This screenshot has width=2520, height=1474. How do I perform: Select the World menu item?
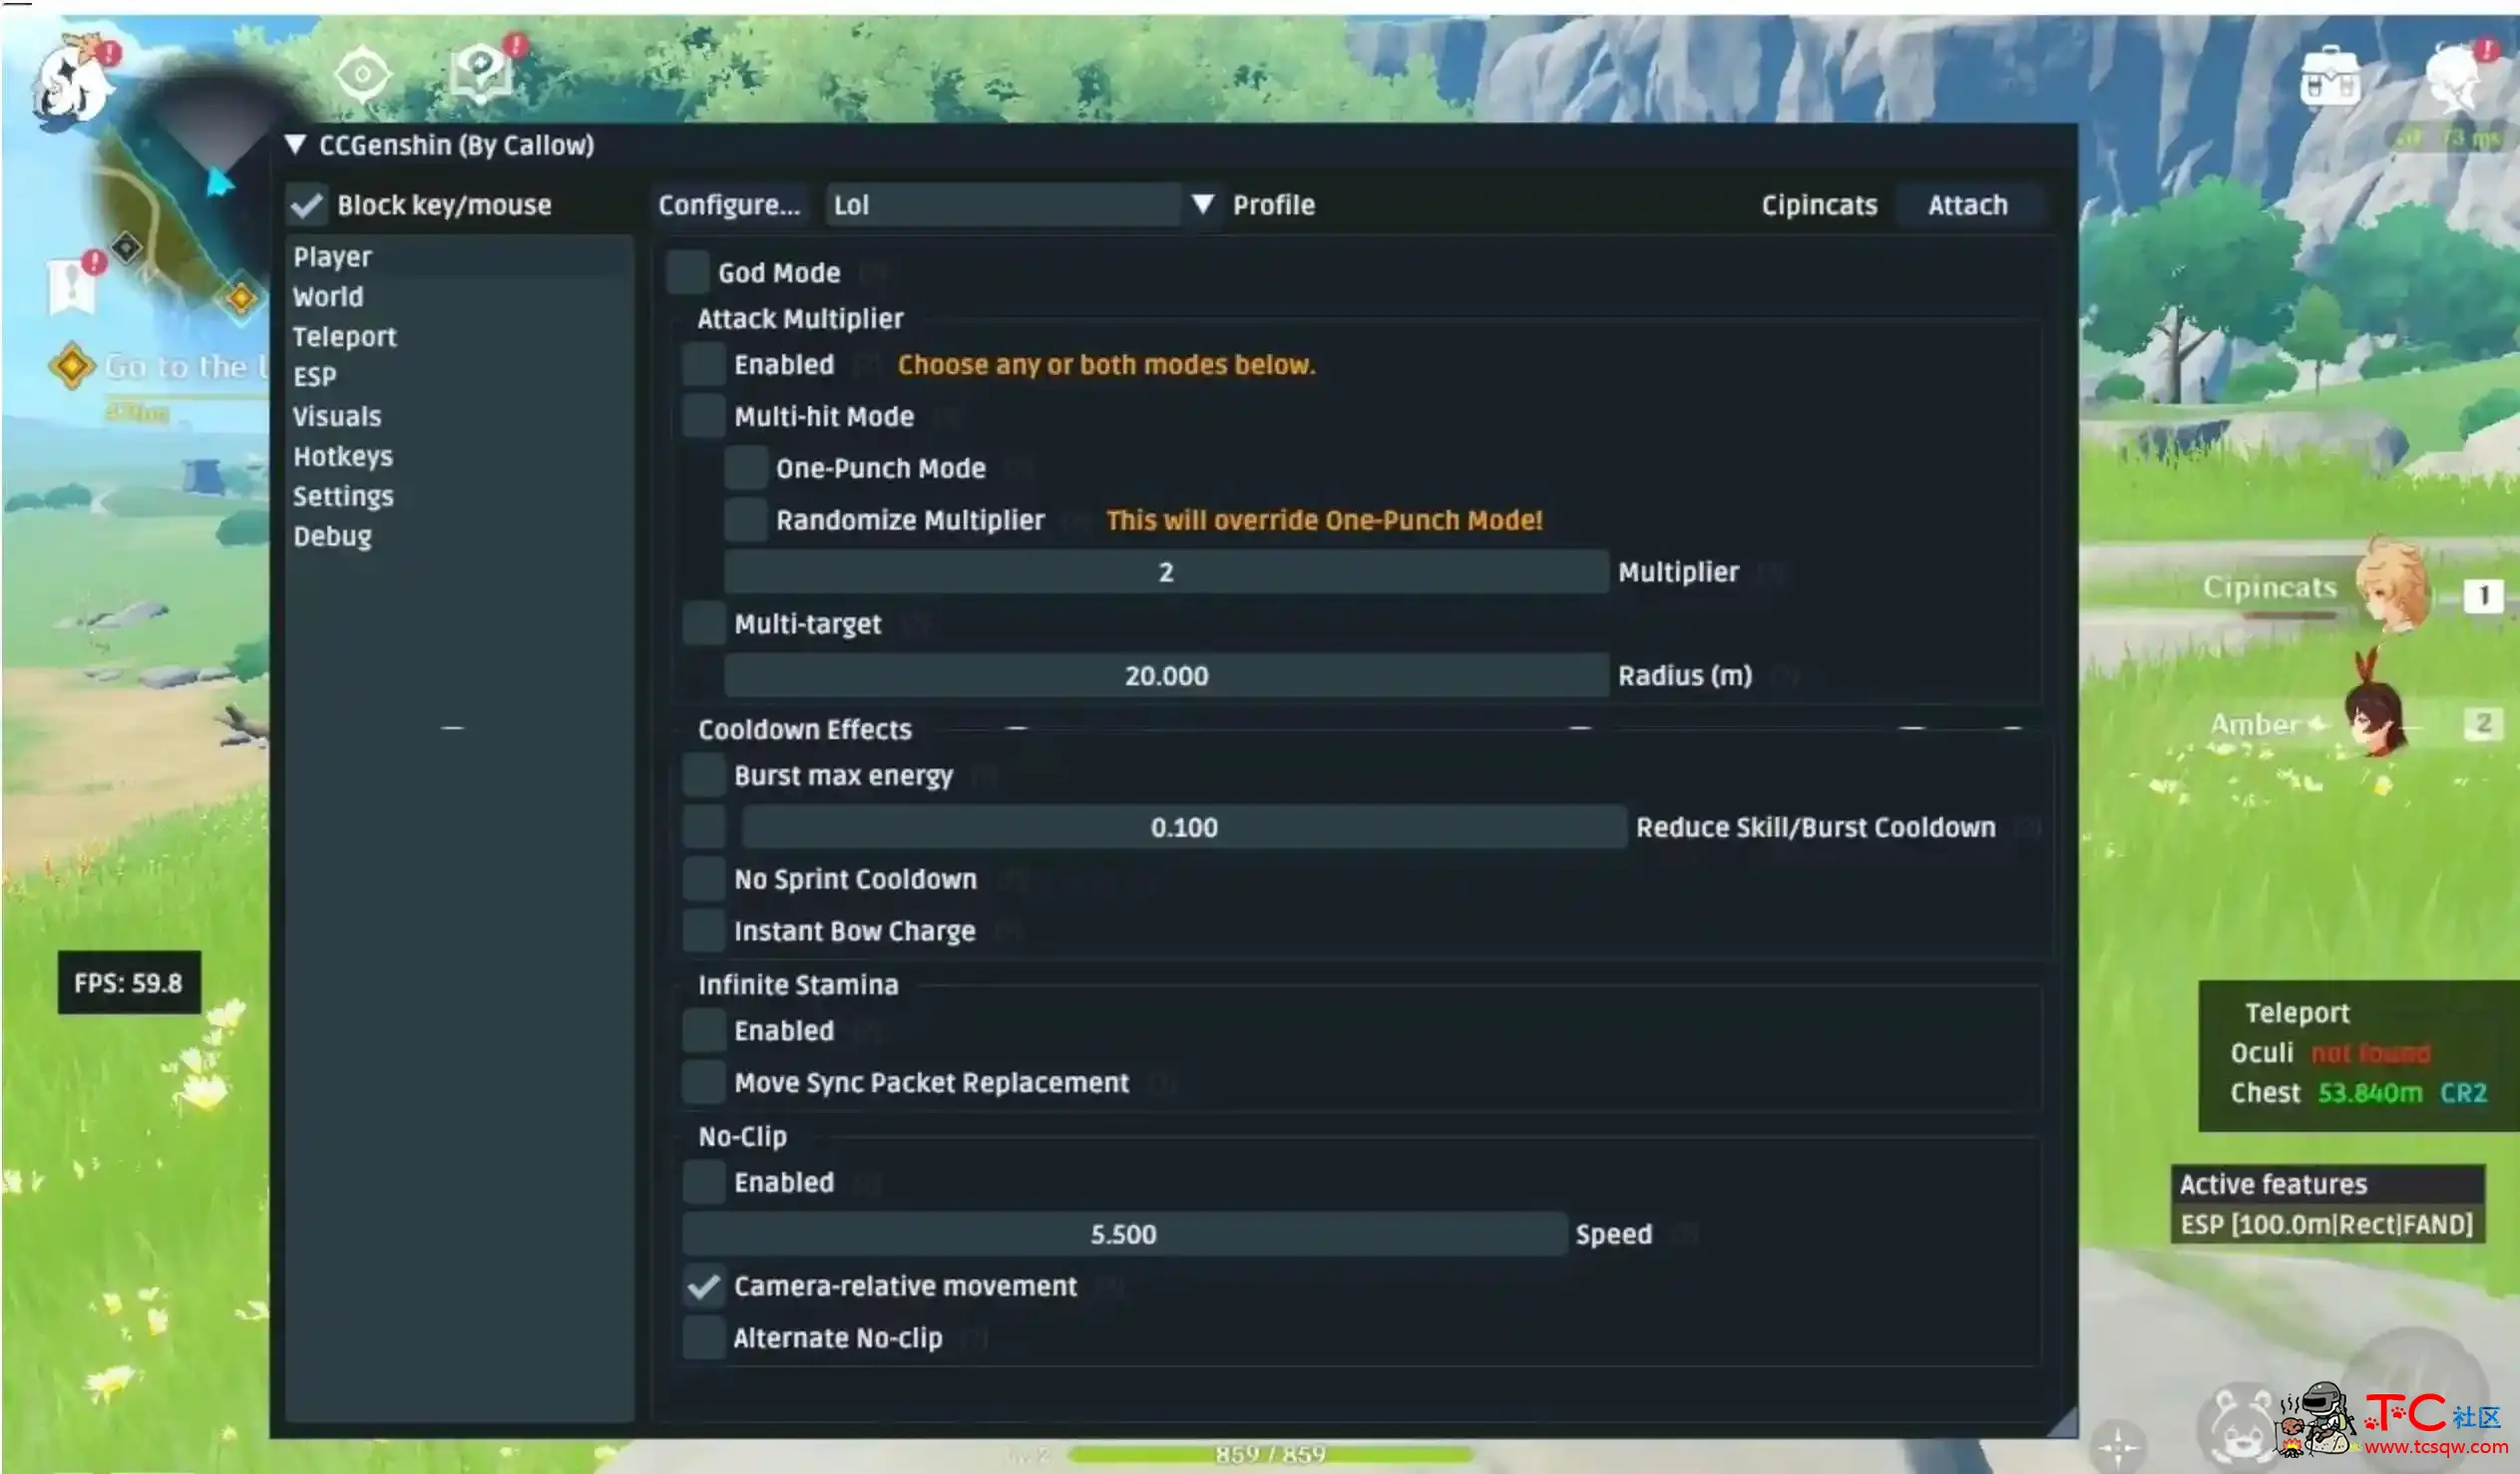[x=326, y=295]
